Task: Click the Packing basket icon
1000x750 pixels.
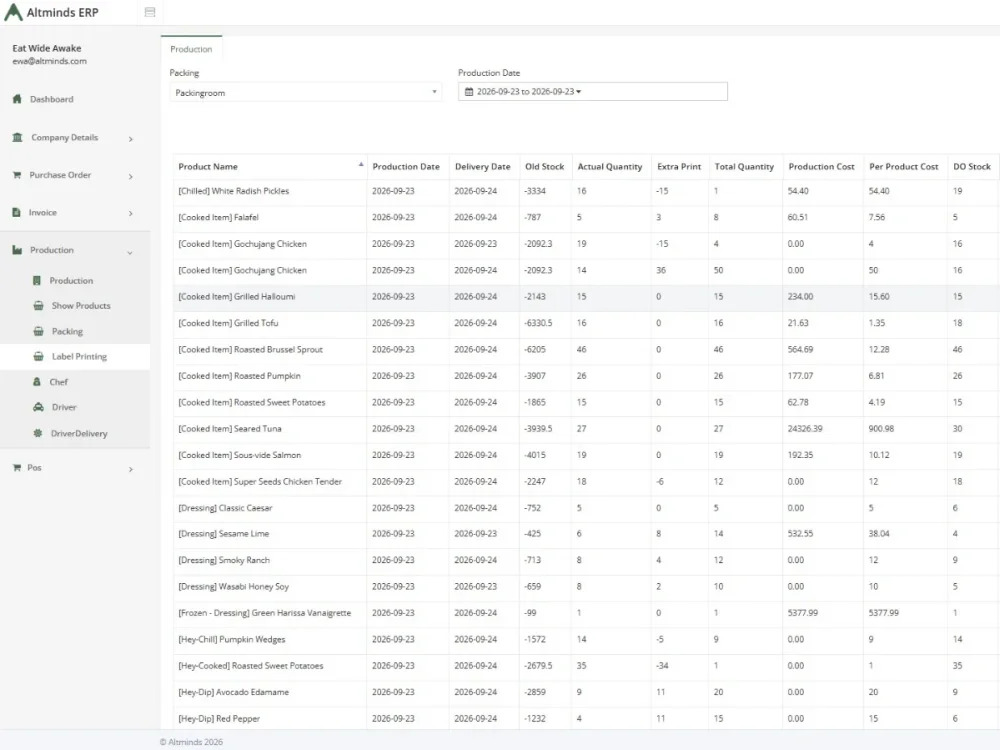Action: [38, 331]
